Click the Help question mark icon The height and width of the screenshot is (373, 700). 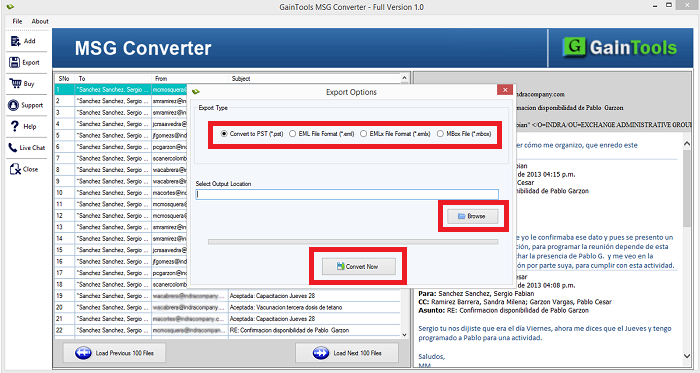coord(15,127)
